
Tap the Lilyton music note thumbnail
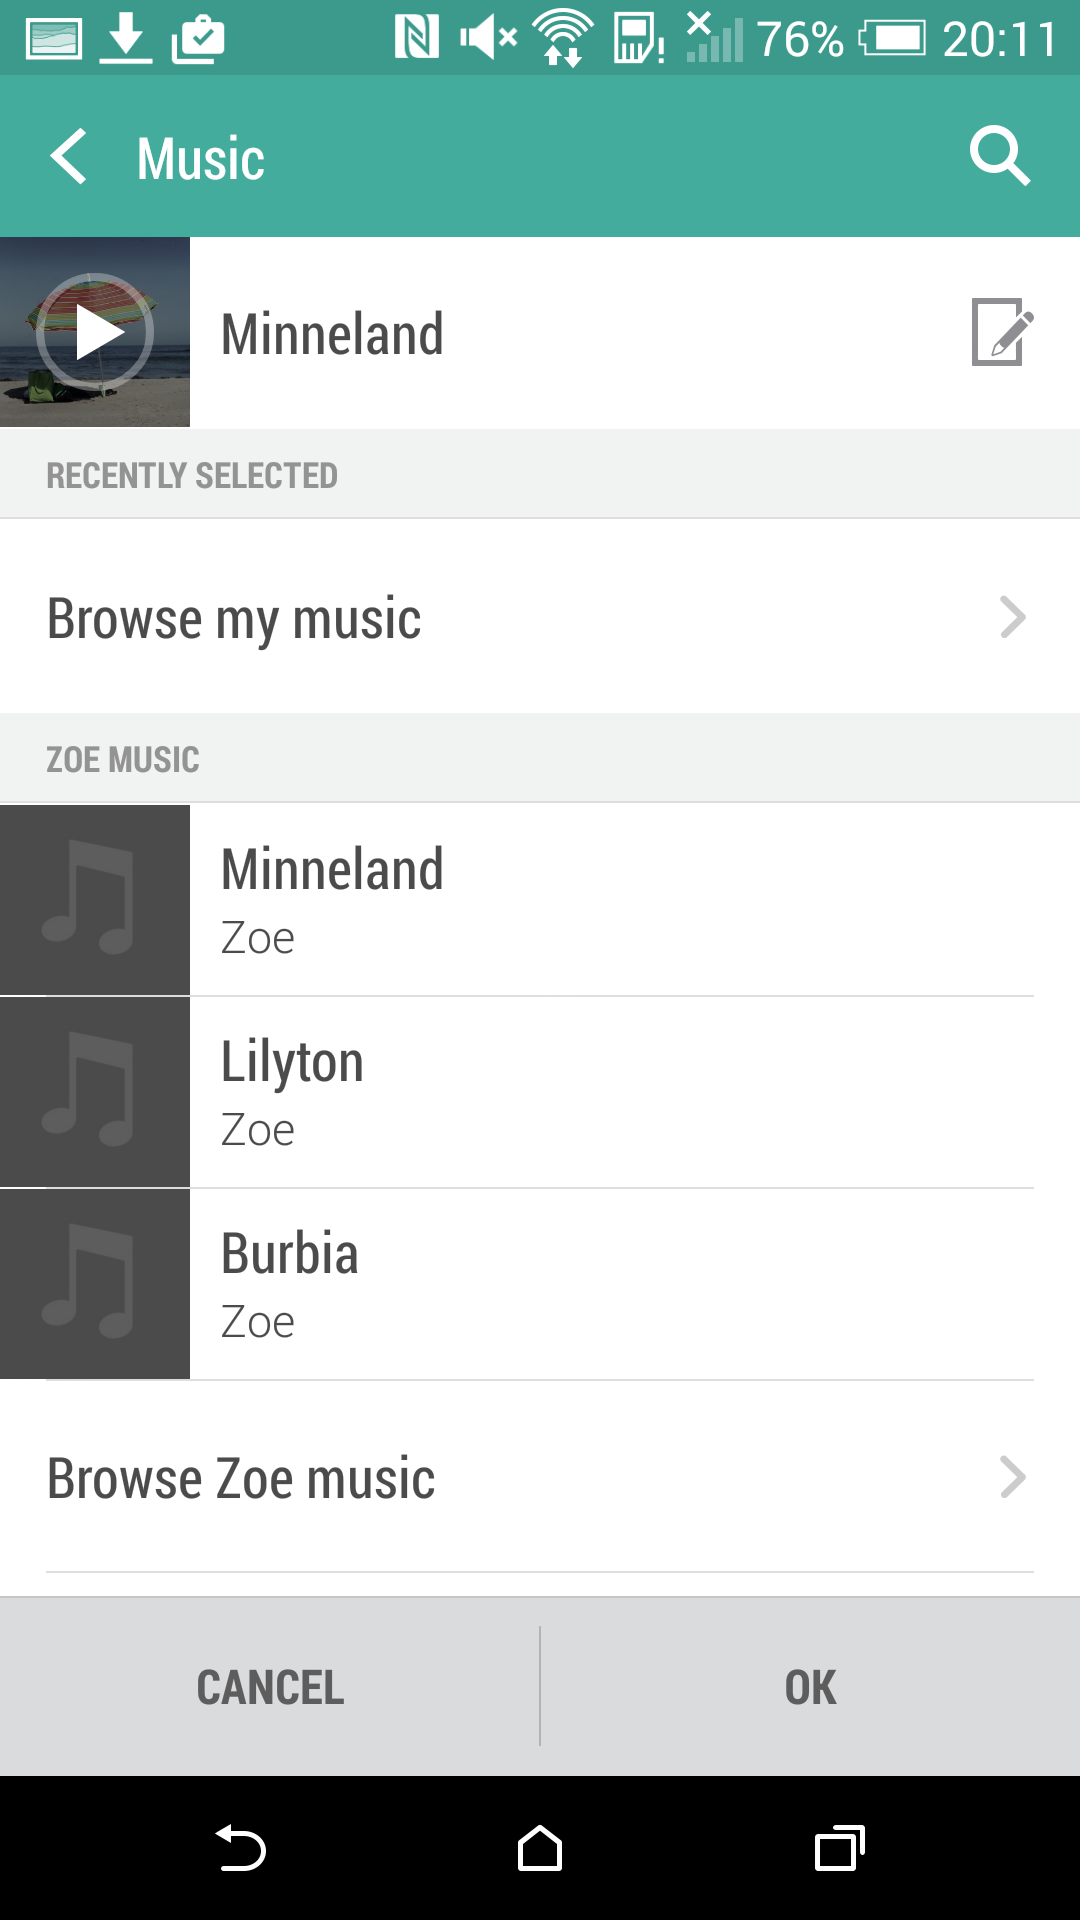pyautogui.click(x=95, y=1092)
